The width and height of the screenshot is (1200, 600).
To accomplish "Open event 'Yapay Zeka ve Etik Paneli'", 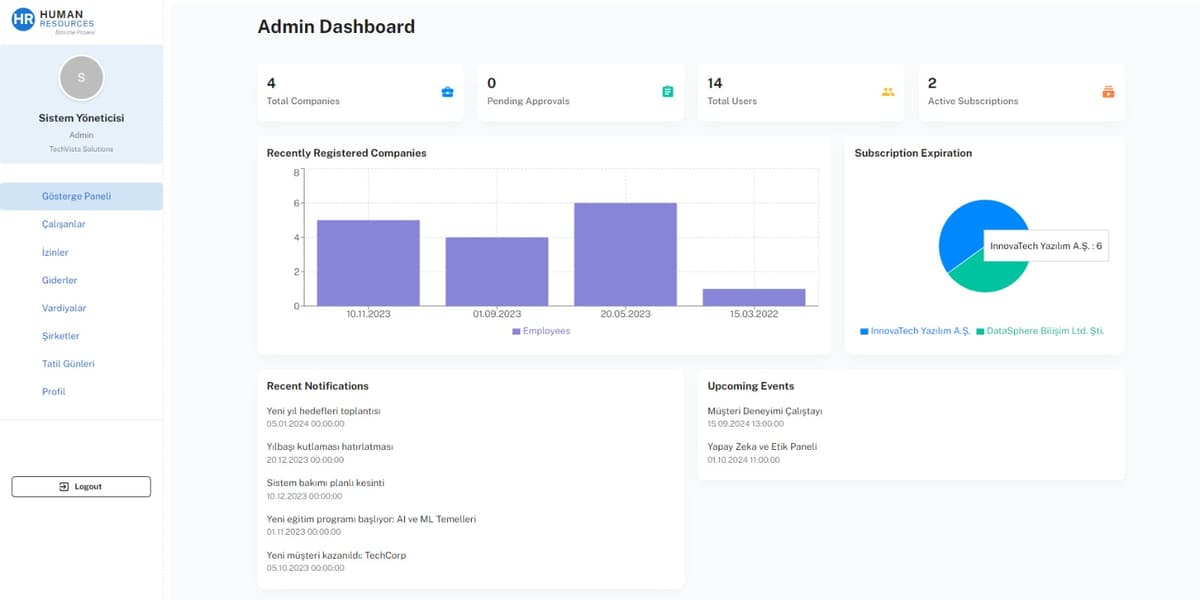I will point(762,447).
